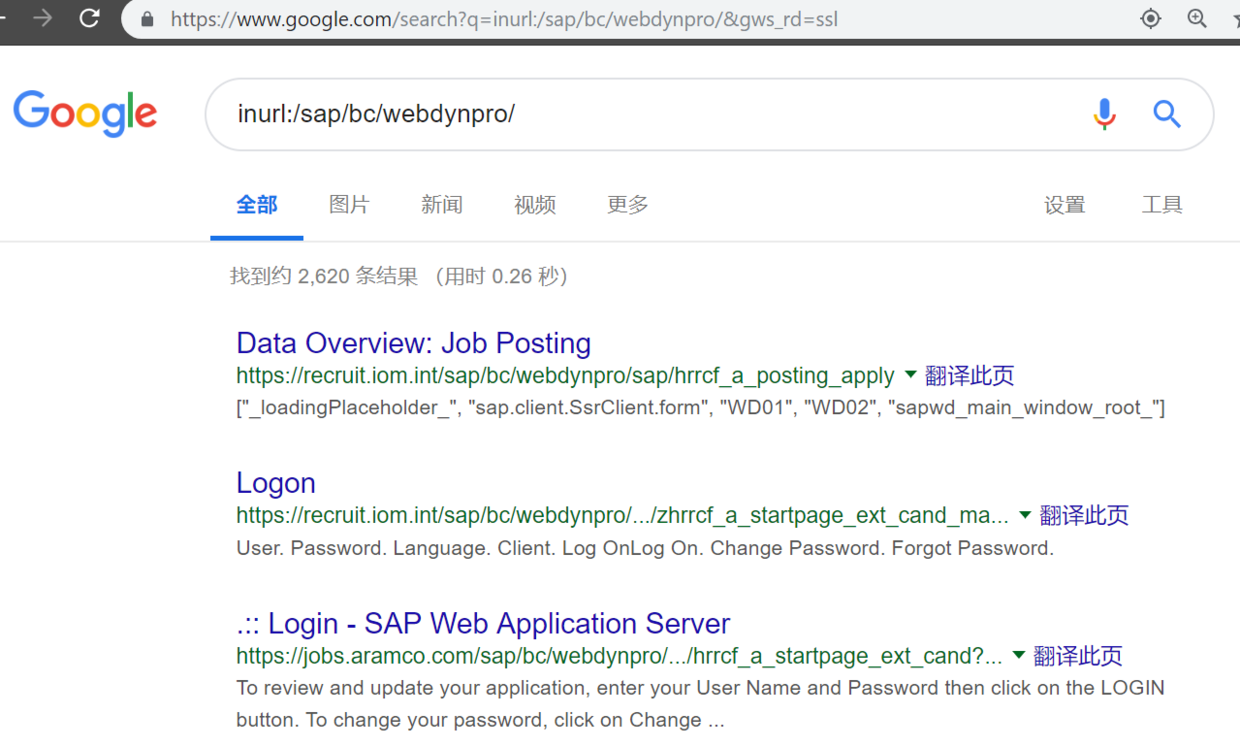Switch to the 视频 tab

pyautogui.click(x=535, y=205)
